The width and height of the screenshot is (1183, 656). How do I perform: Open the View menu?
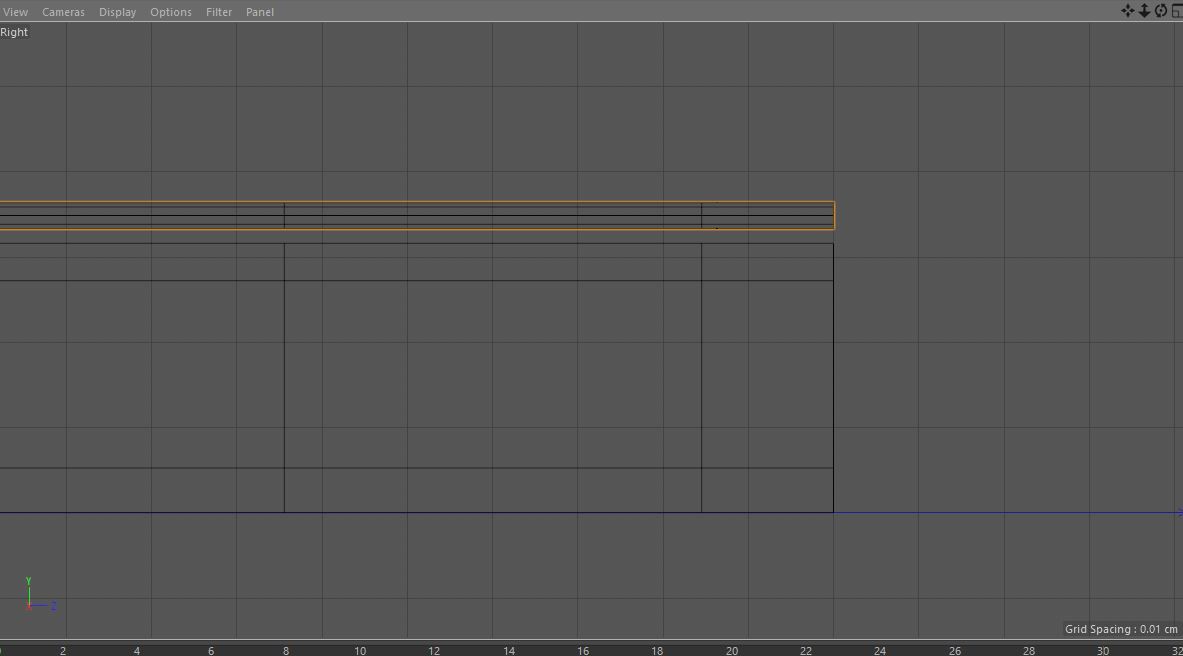[15, 12]
